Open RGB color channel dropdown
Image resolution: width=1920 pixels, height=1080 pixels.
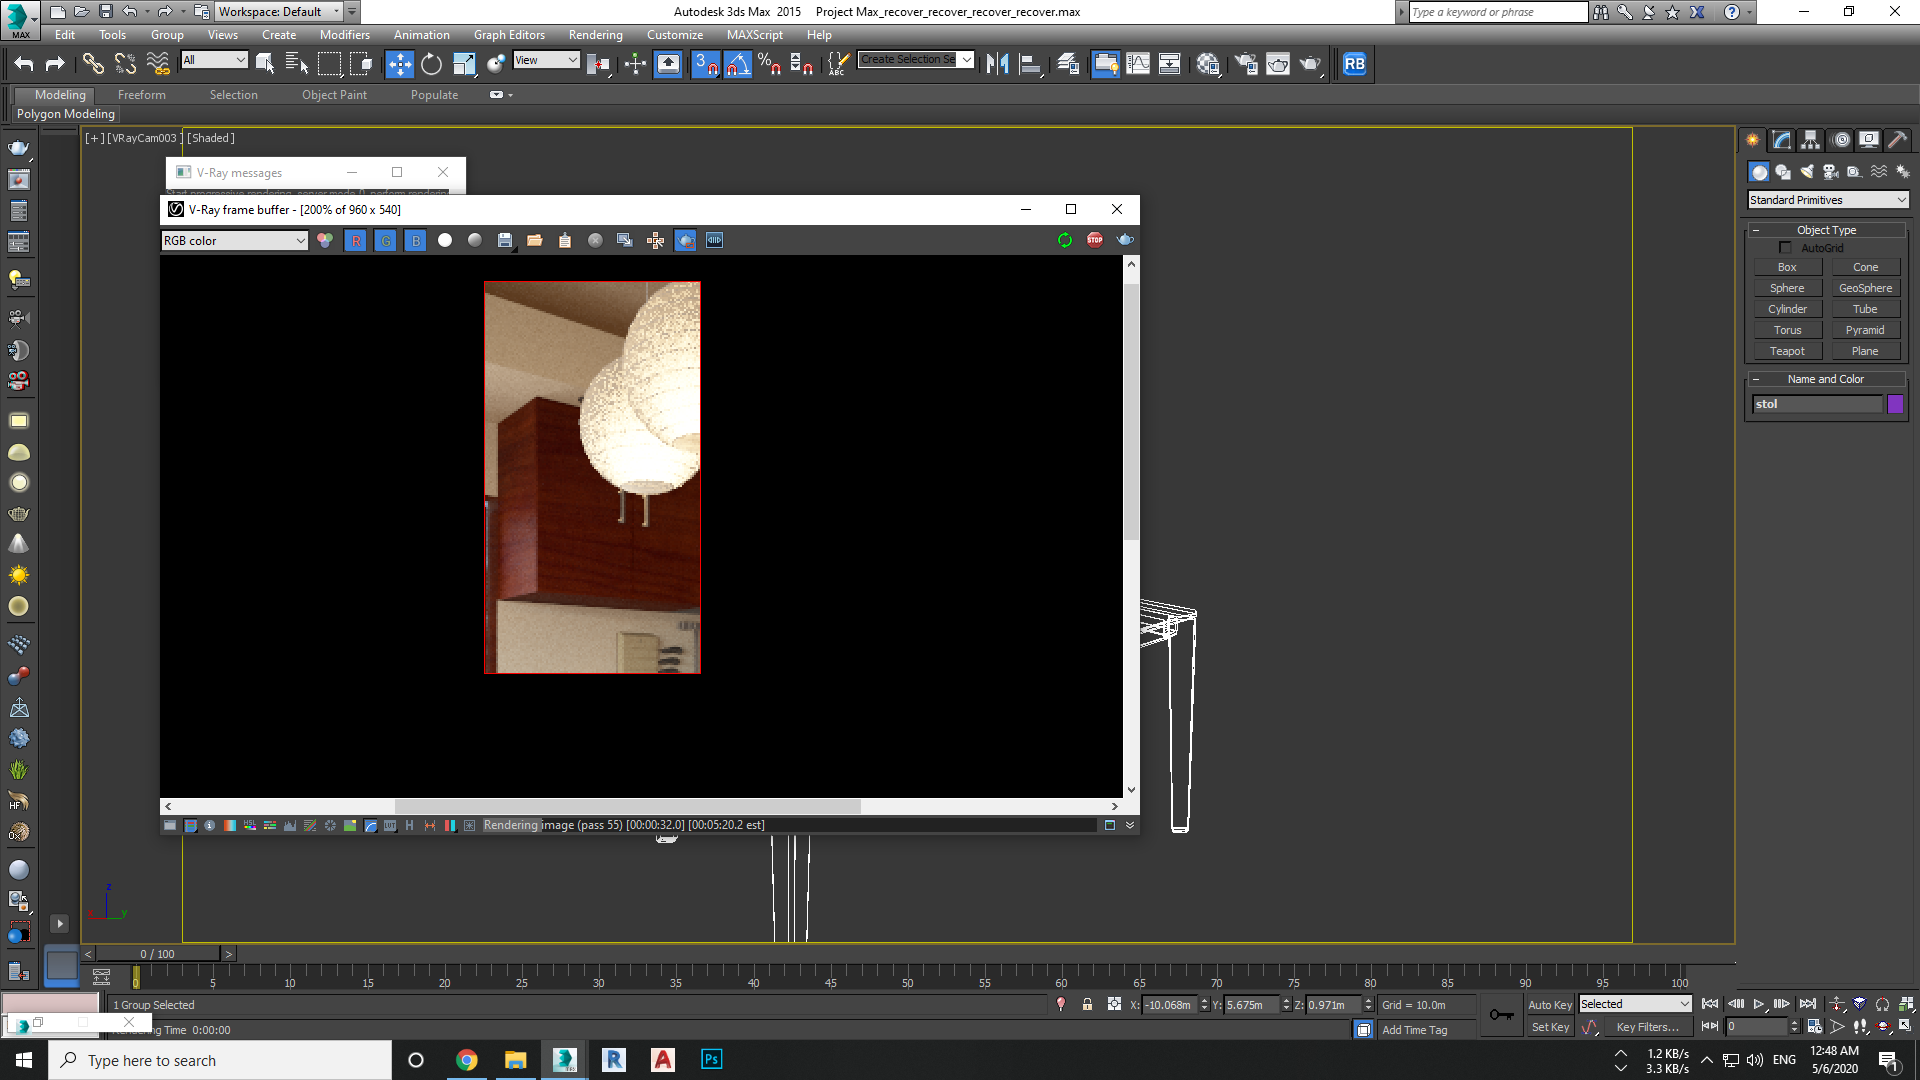click(234, 241)
